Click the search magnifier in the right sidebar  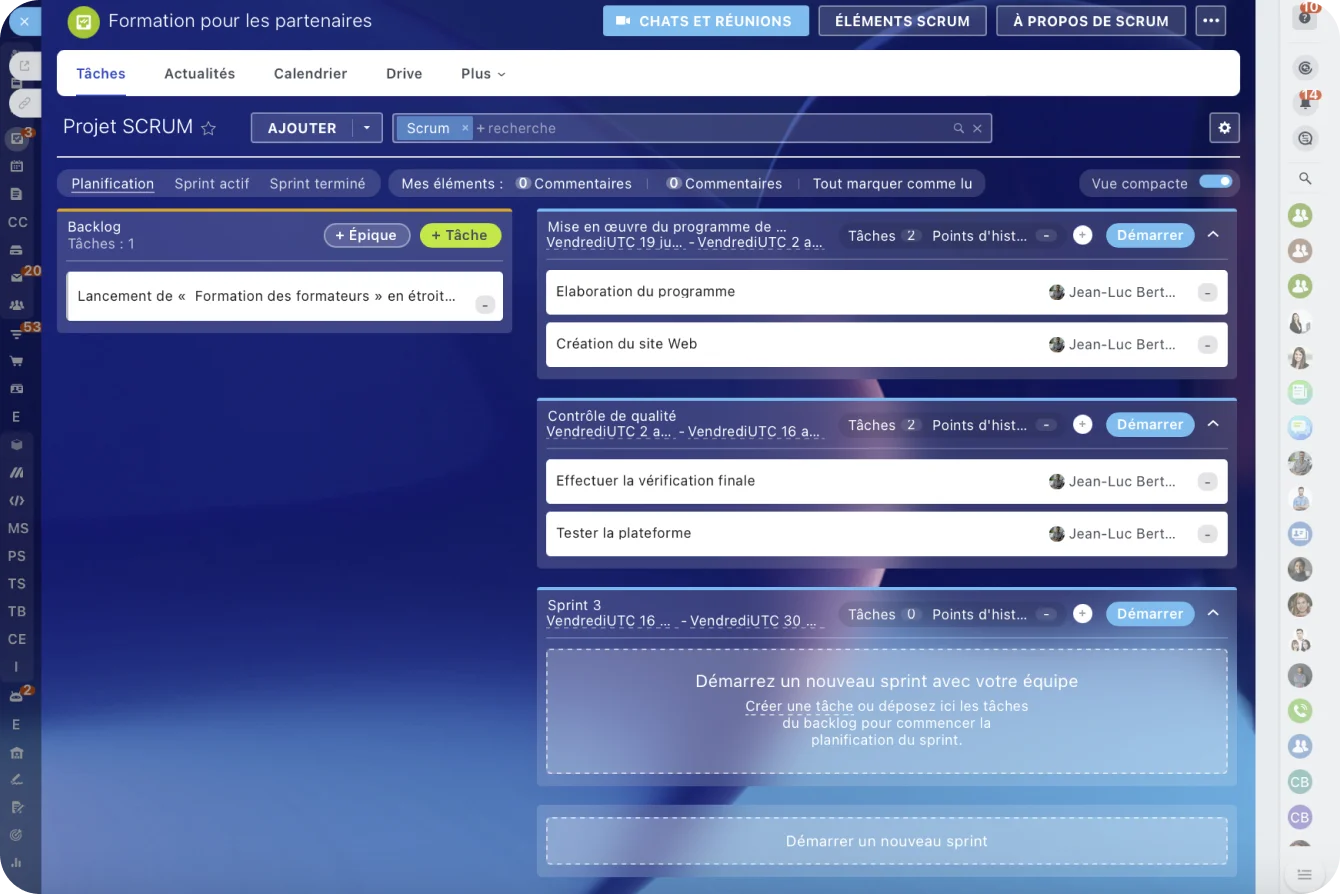pos(1305,179)
